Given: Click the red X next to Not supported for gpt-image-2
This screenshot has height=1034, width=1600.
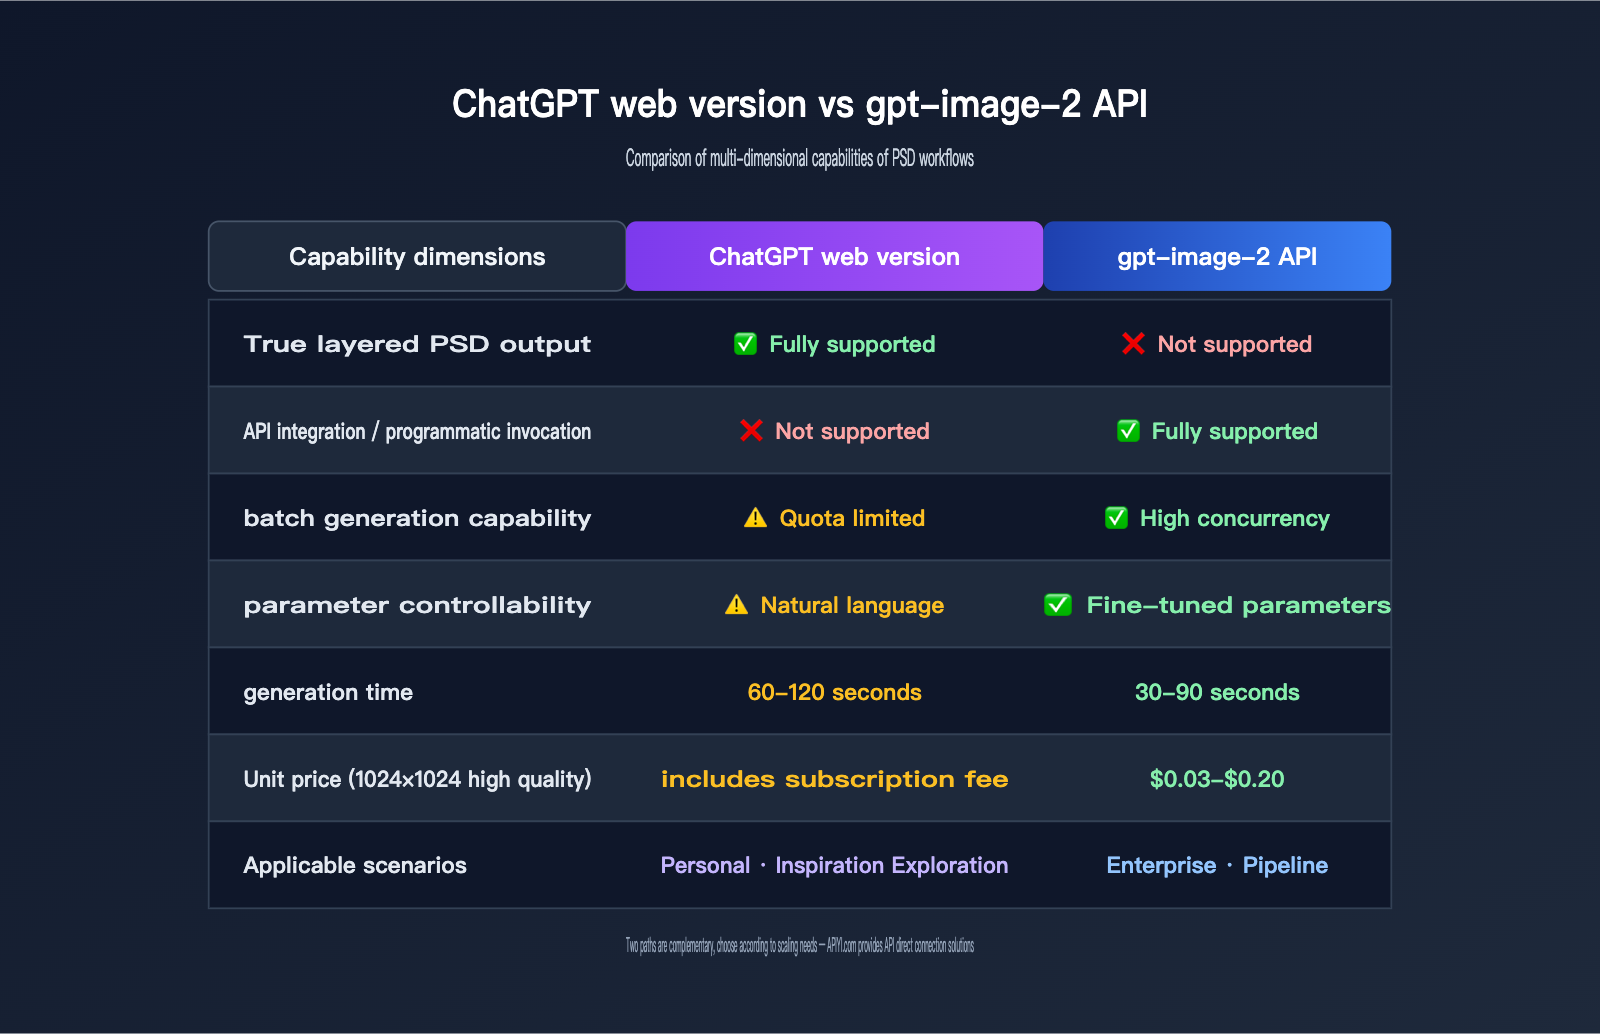Looking at the screenshot, I should coord(1133,344).
